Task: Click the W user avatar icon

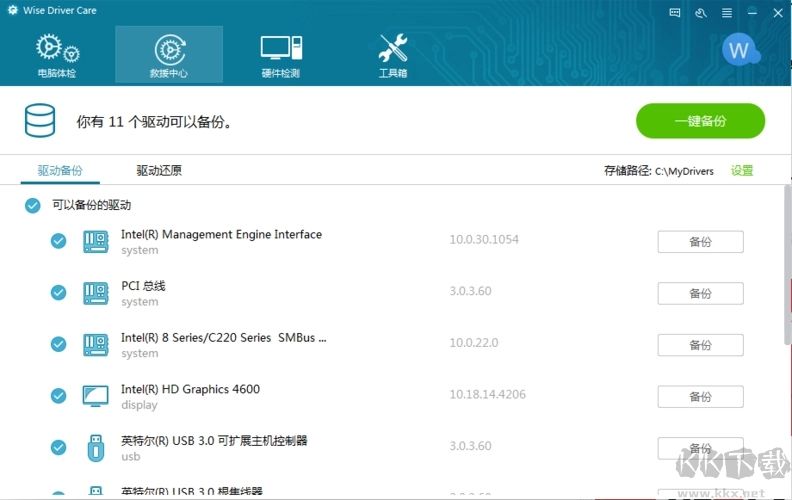Action: click(740, 49)
